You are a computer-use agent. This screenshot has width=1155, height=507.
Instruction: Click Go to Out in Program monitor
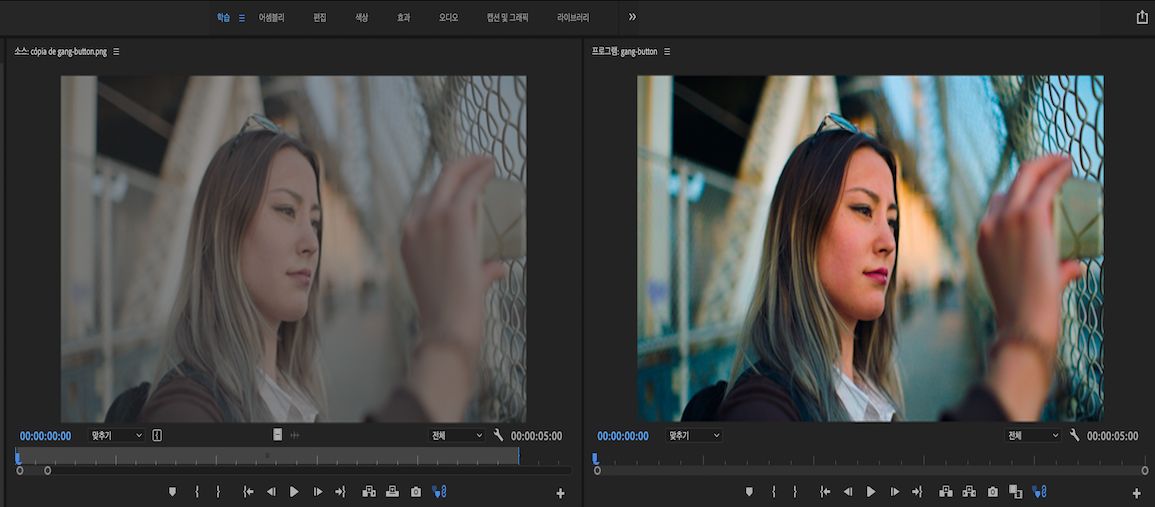tap(917, 491)
